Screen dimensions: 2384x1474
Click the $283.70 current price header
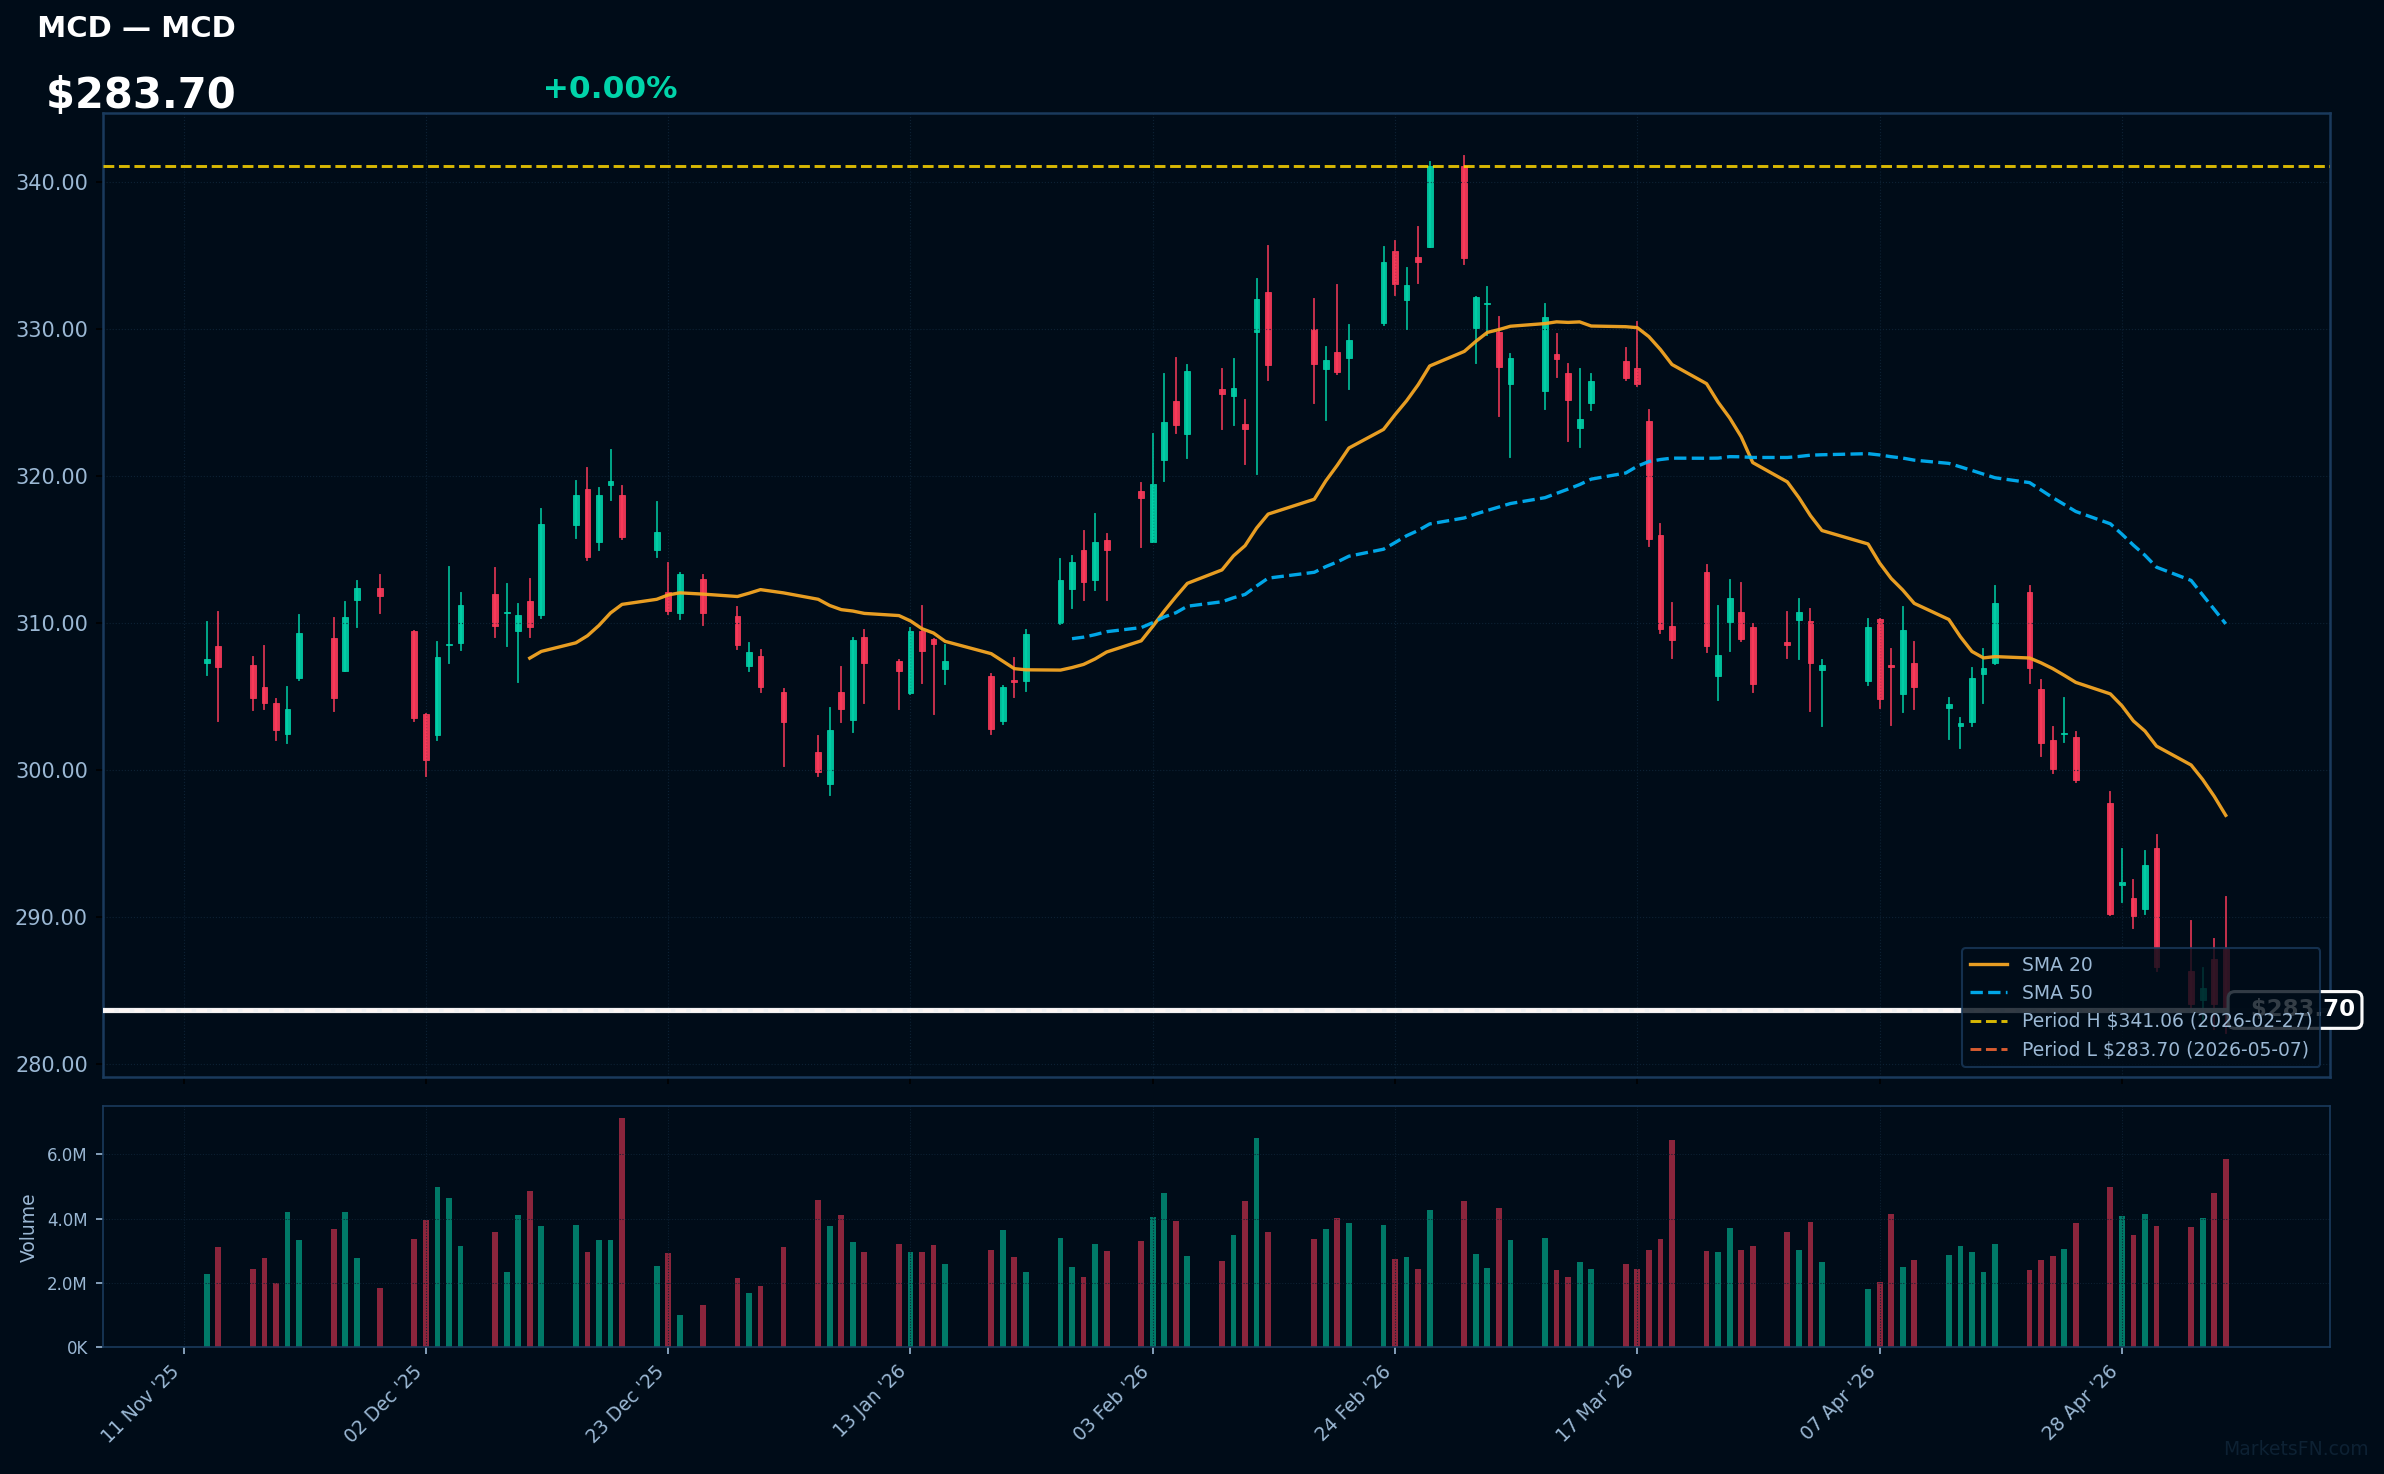coord(141,94)
